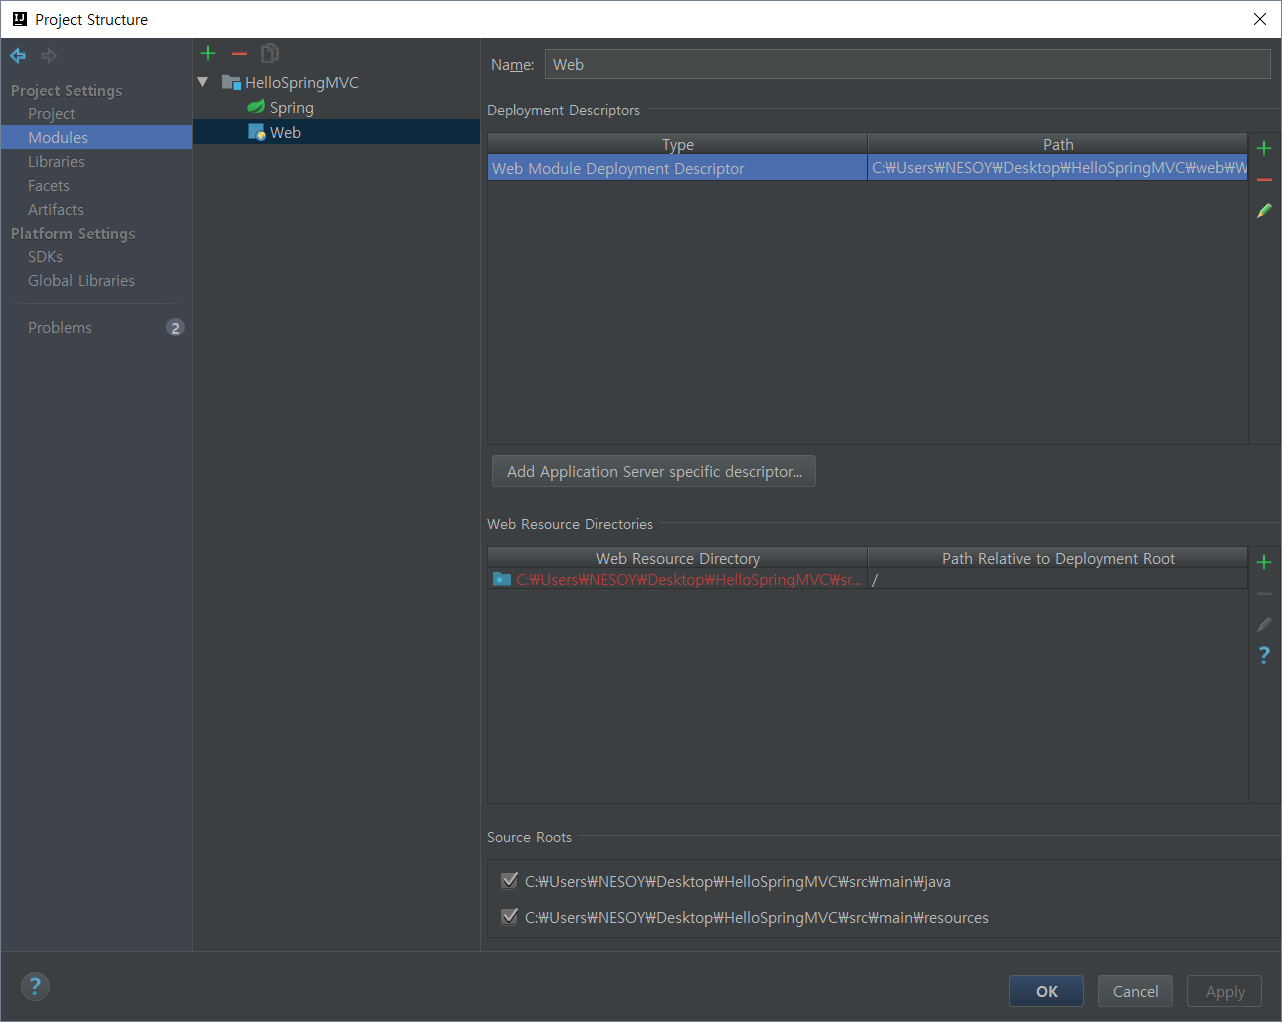Collapse the HelloSpringMVC tree node

[x=203, y=82]
